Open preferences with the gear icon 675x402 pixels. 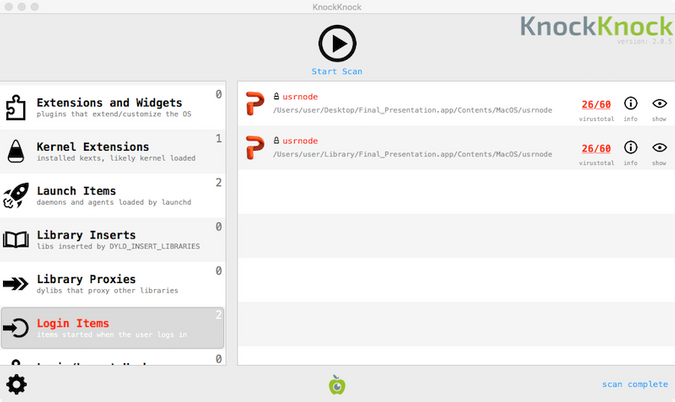16,384
